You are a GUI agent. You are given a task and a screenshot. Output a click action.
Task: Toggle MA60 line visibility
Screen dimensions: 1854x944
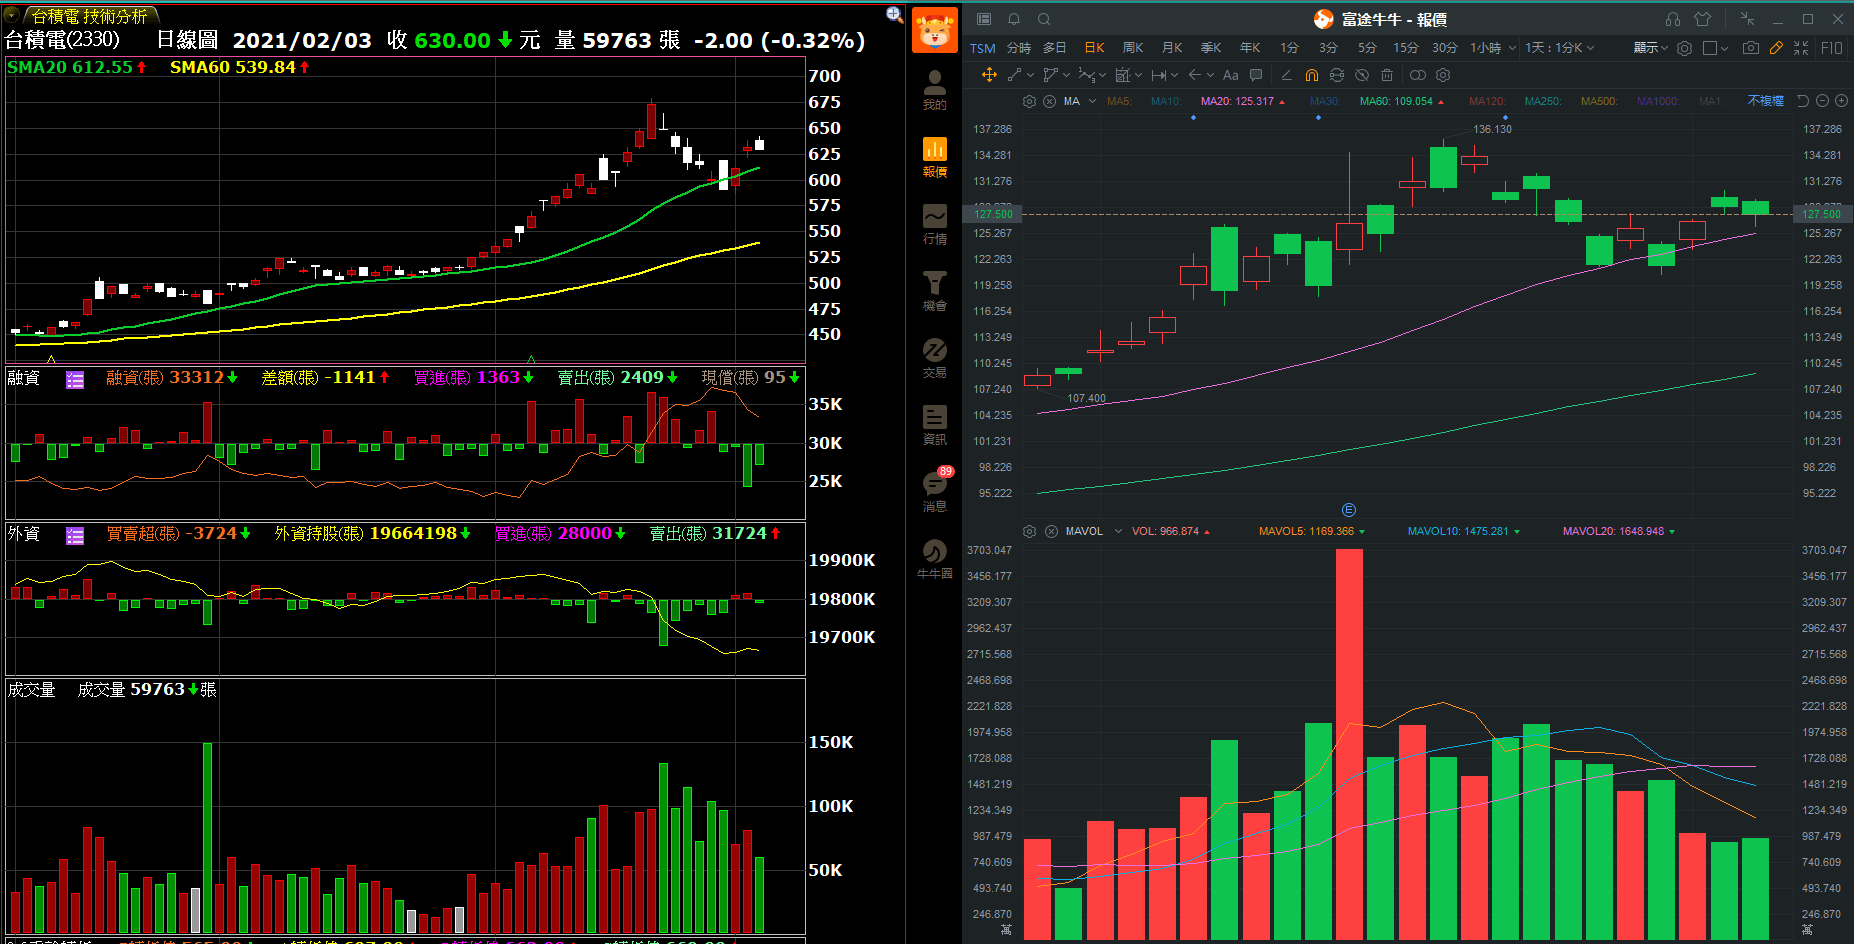1402,101
